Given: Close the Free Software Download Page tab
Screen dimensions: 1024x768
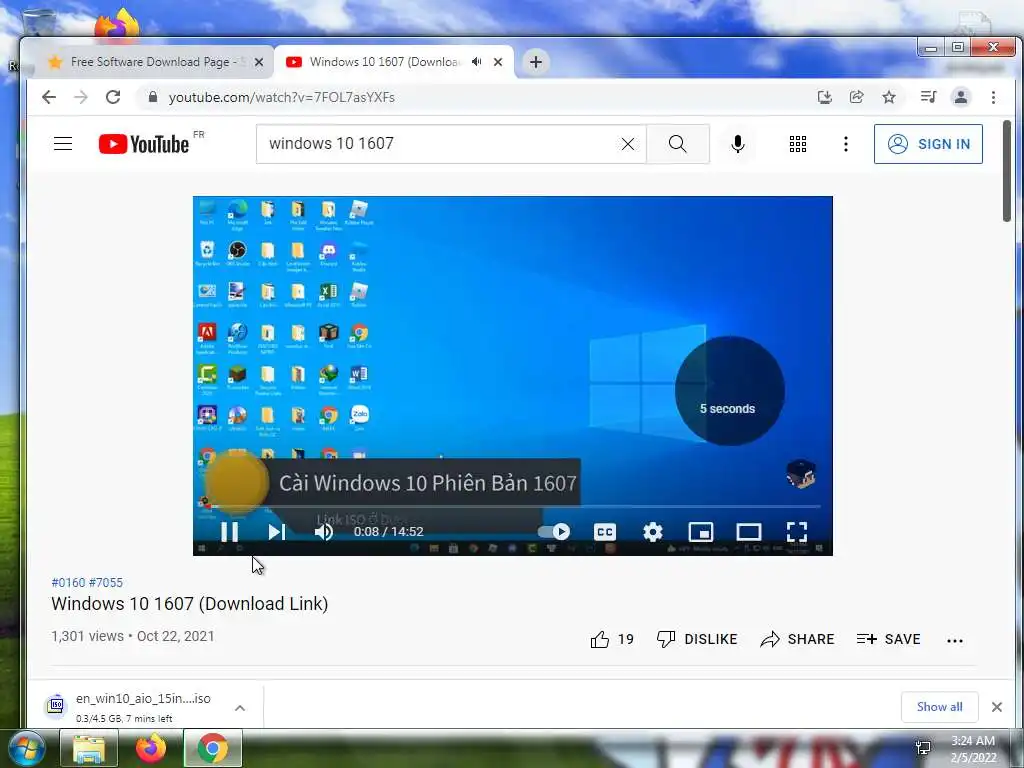Looking at the screenshot, I should (x=259, y=62).
